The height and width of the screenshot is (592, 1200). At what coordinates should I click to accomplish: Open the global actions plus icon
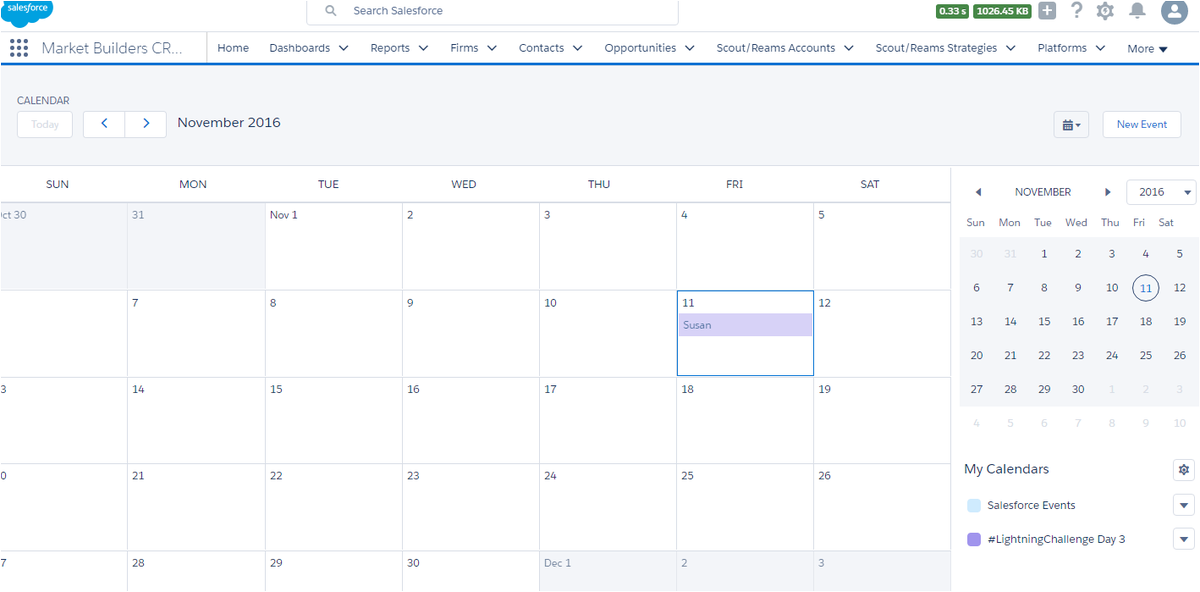tap(1047, 11)
